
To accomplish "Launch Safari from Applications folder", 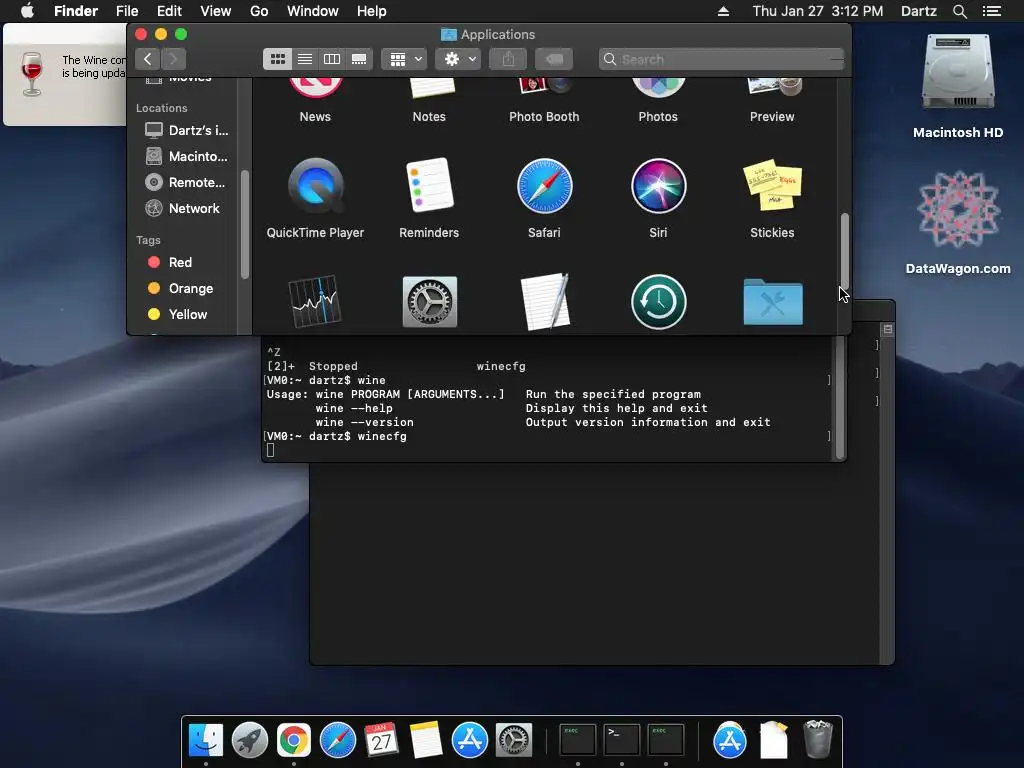I will (x=544, y=186).
